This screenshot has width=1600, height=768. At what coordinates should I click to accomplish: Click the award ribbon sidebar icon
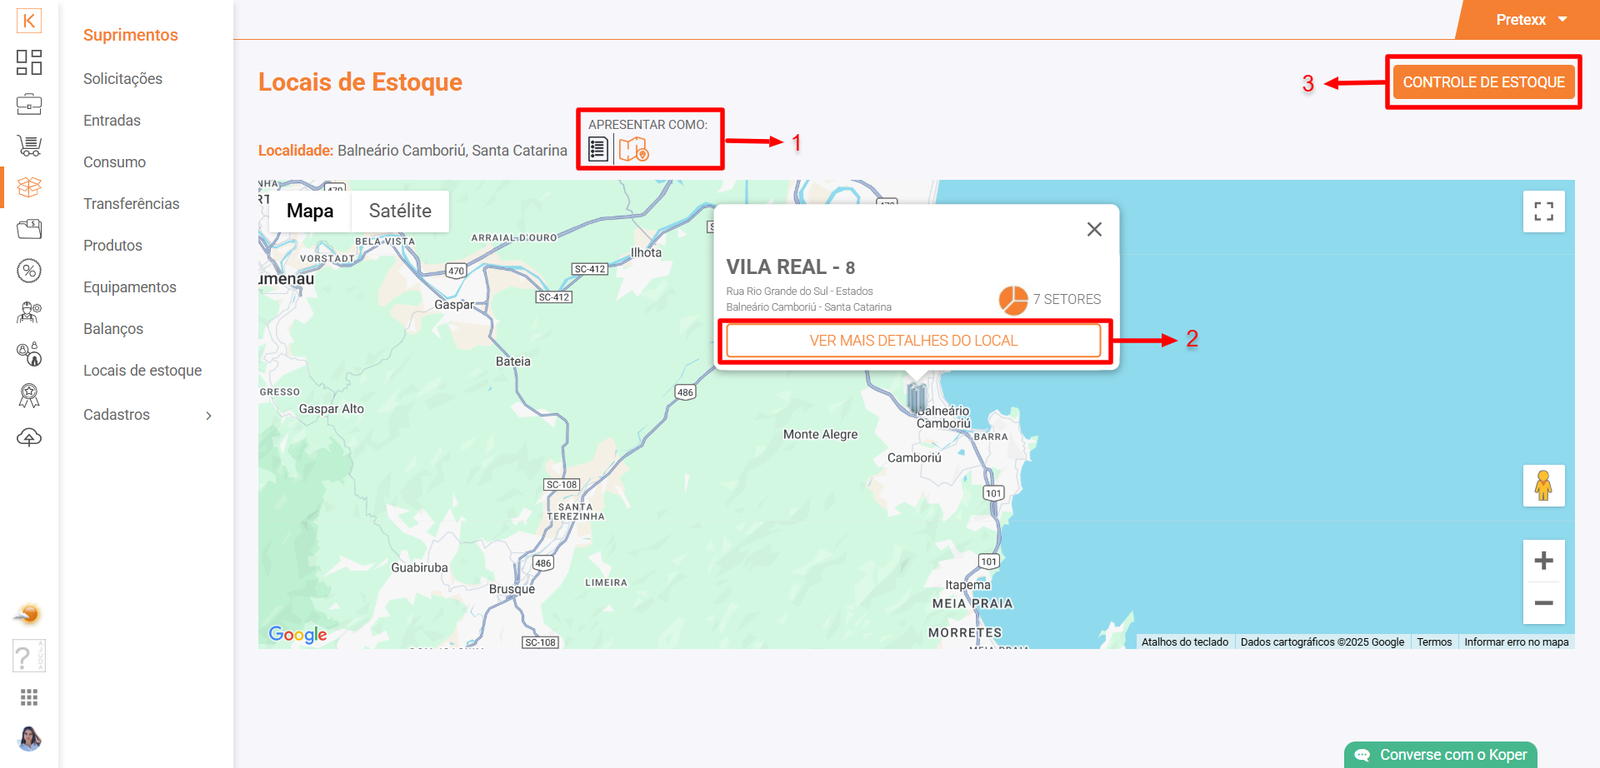pos(29,396)
